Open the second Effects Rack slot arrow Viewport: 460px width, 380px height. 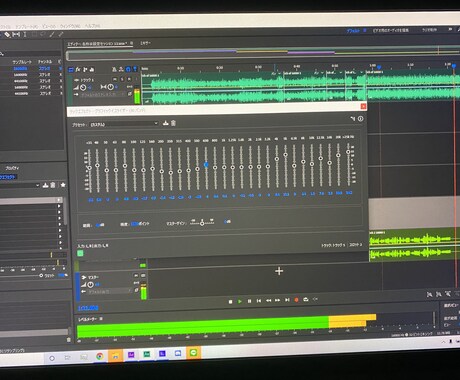point(59,206)
